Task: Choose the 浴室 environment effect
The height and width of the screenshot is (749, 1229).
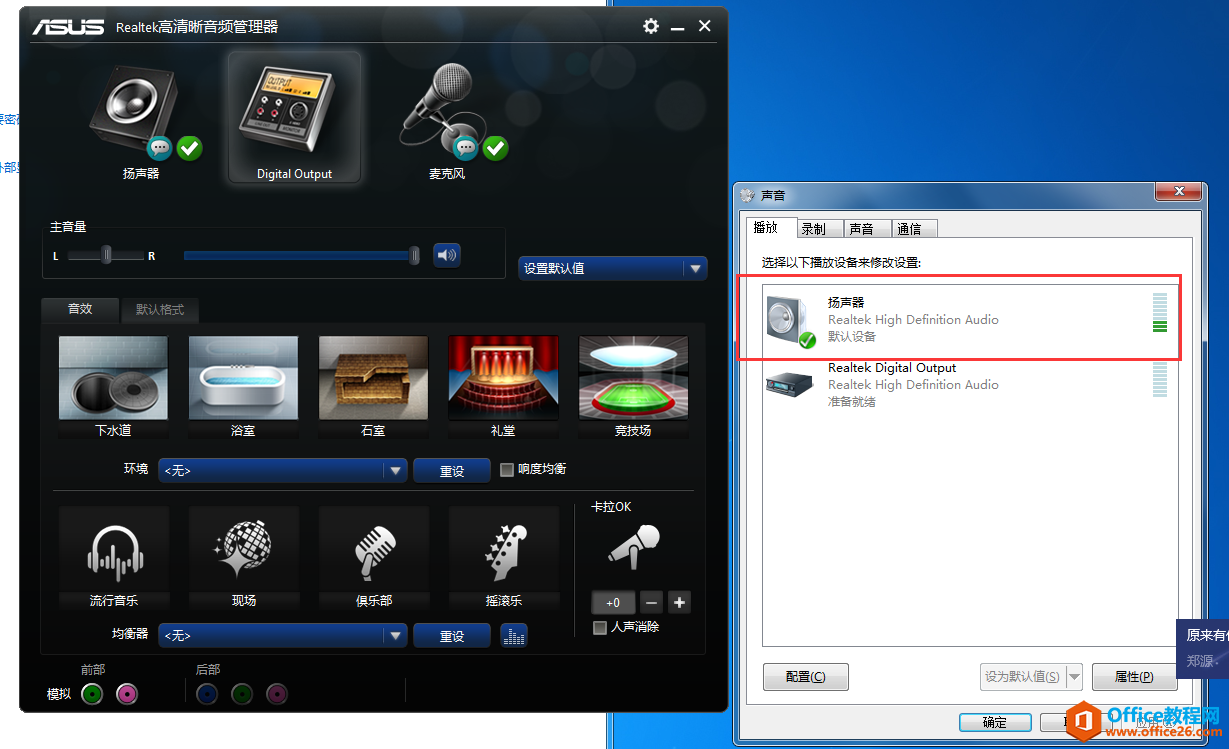Action: point(243,388)
